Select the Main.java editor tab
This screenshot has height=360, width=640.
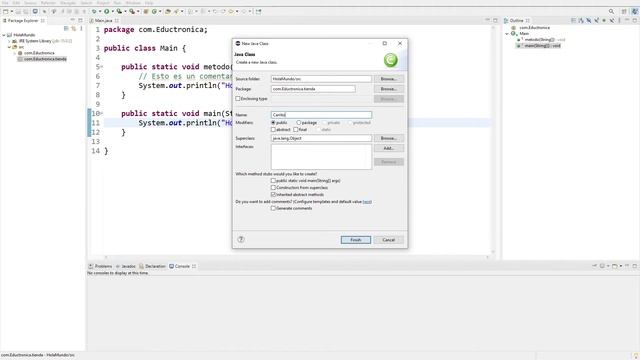tap(104, 20)
